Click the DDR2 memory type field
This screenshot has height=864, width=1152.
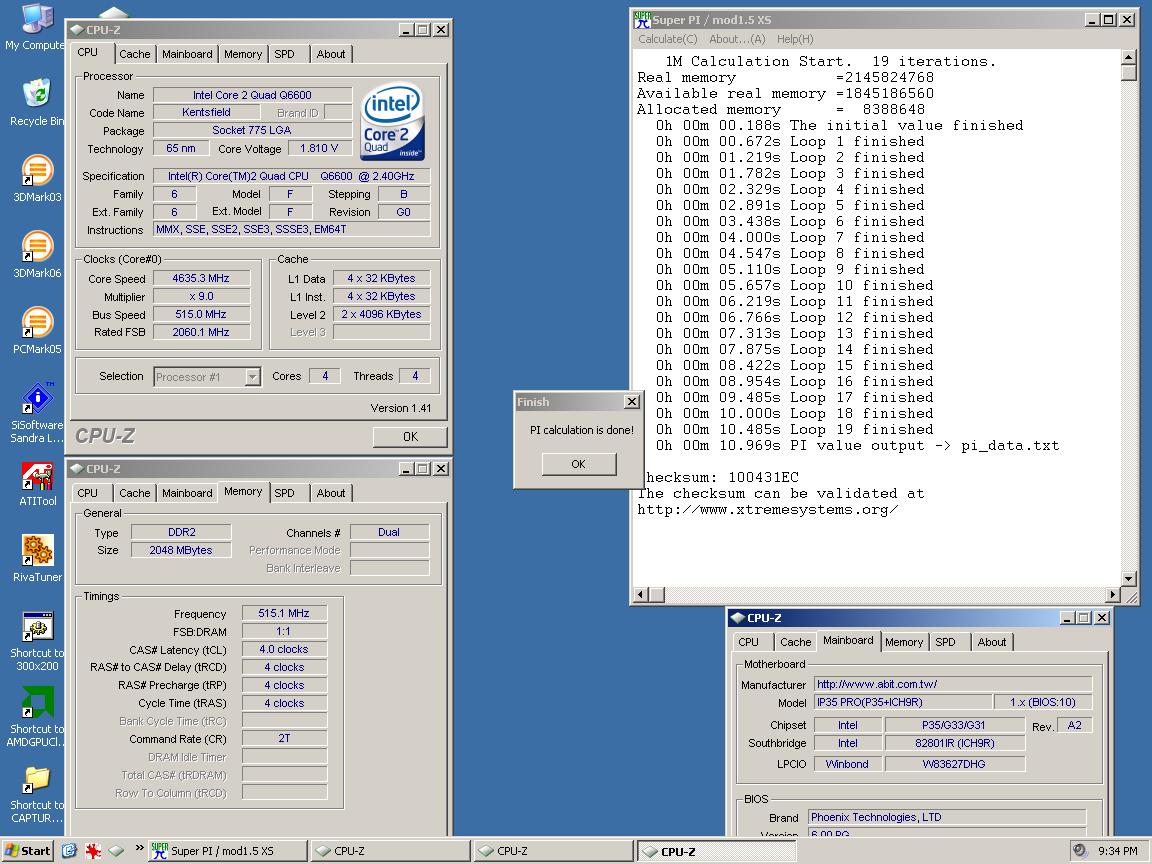(x=181, y=533)
